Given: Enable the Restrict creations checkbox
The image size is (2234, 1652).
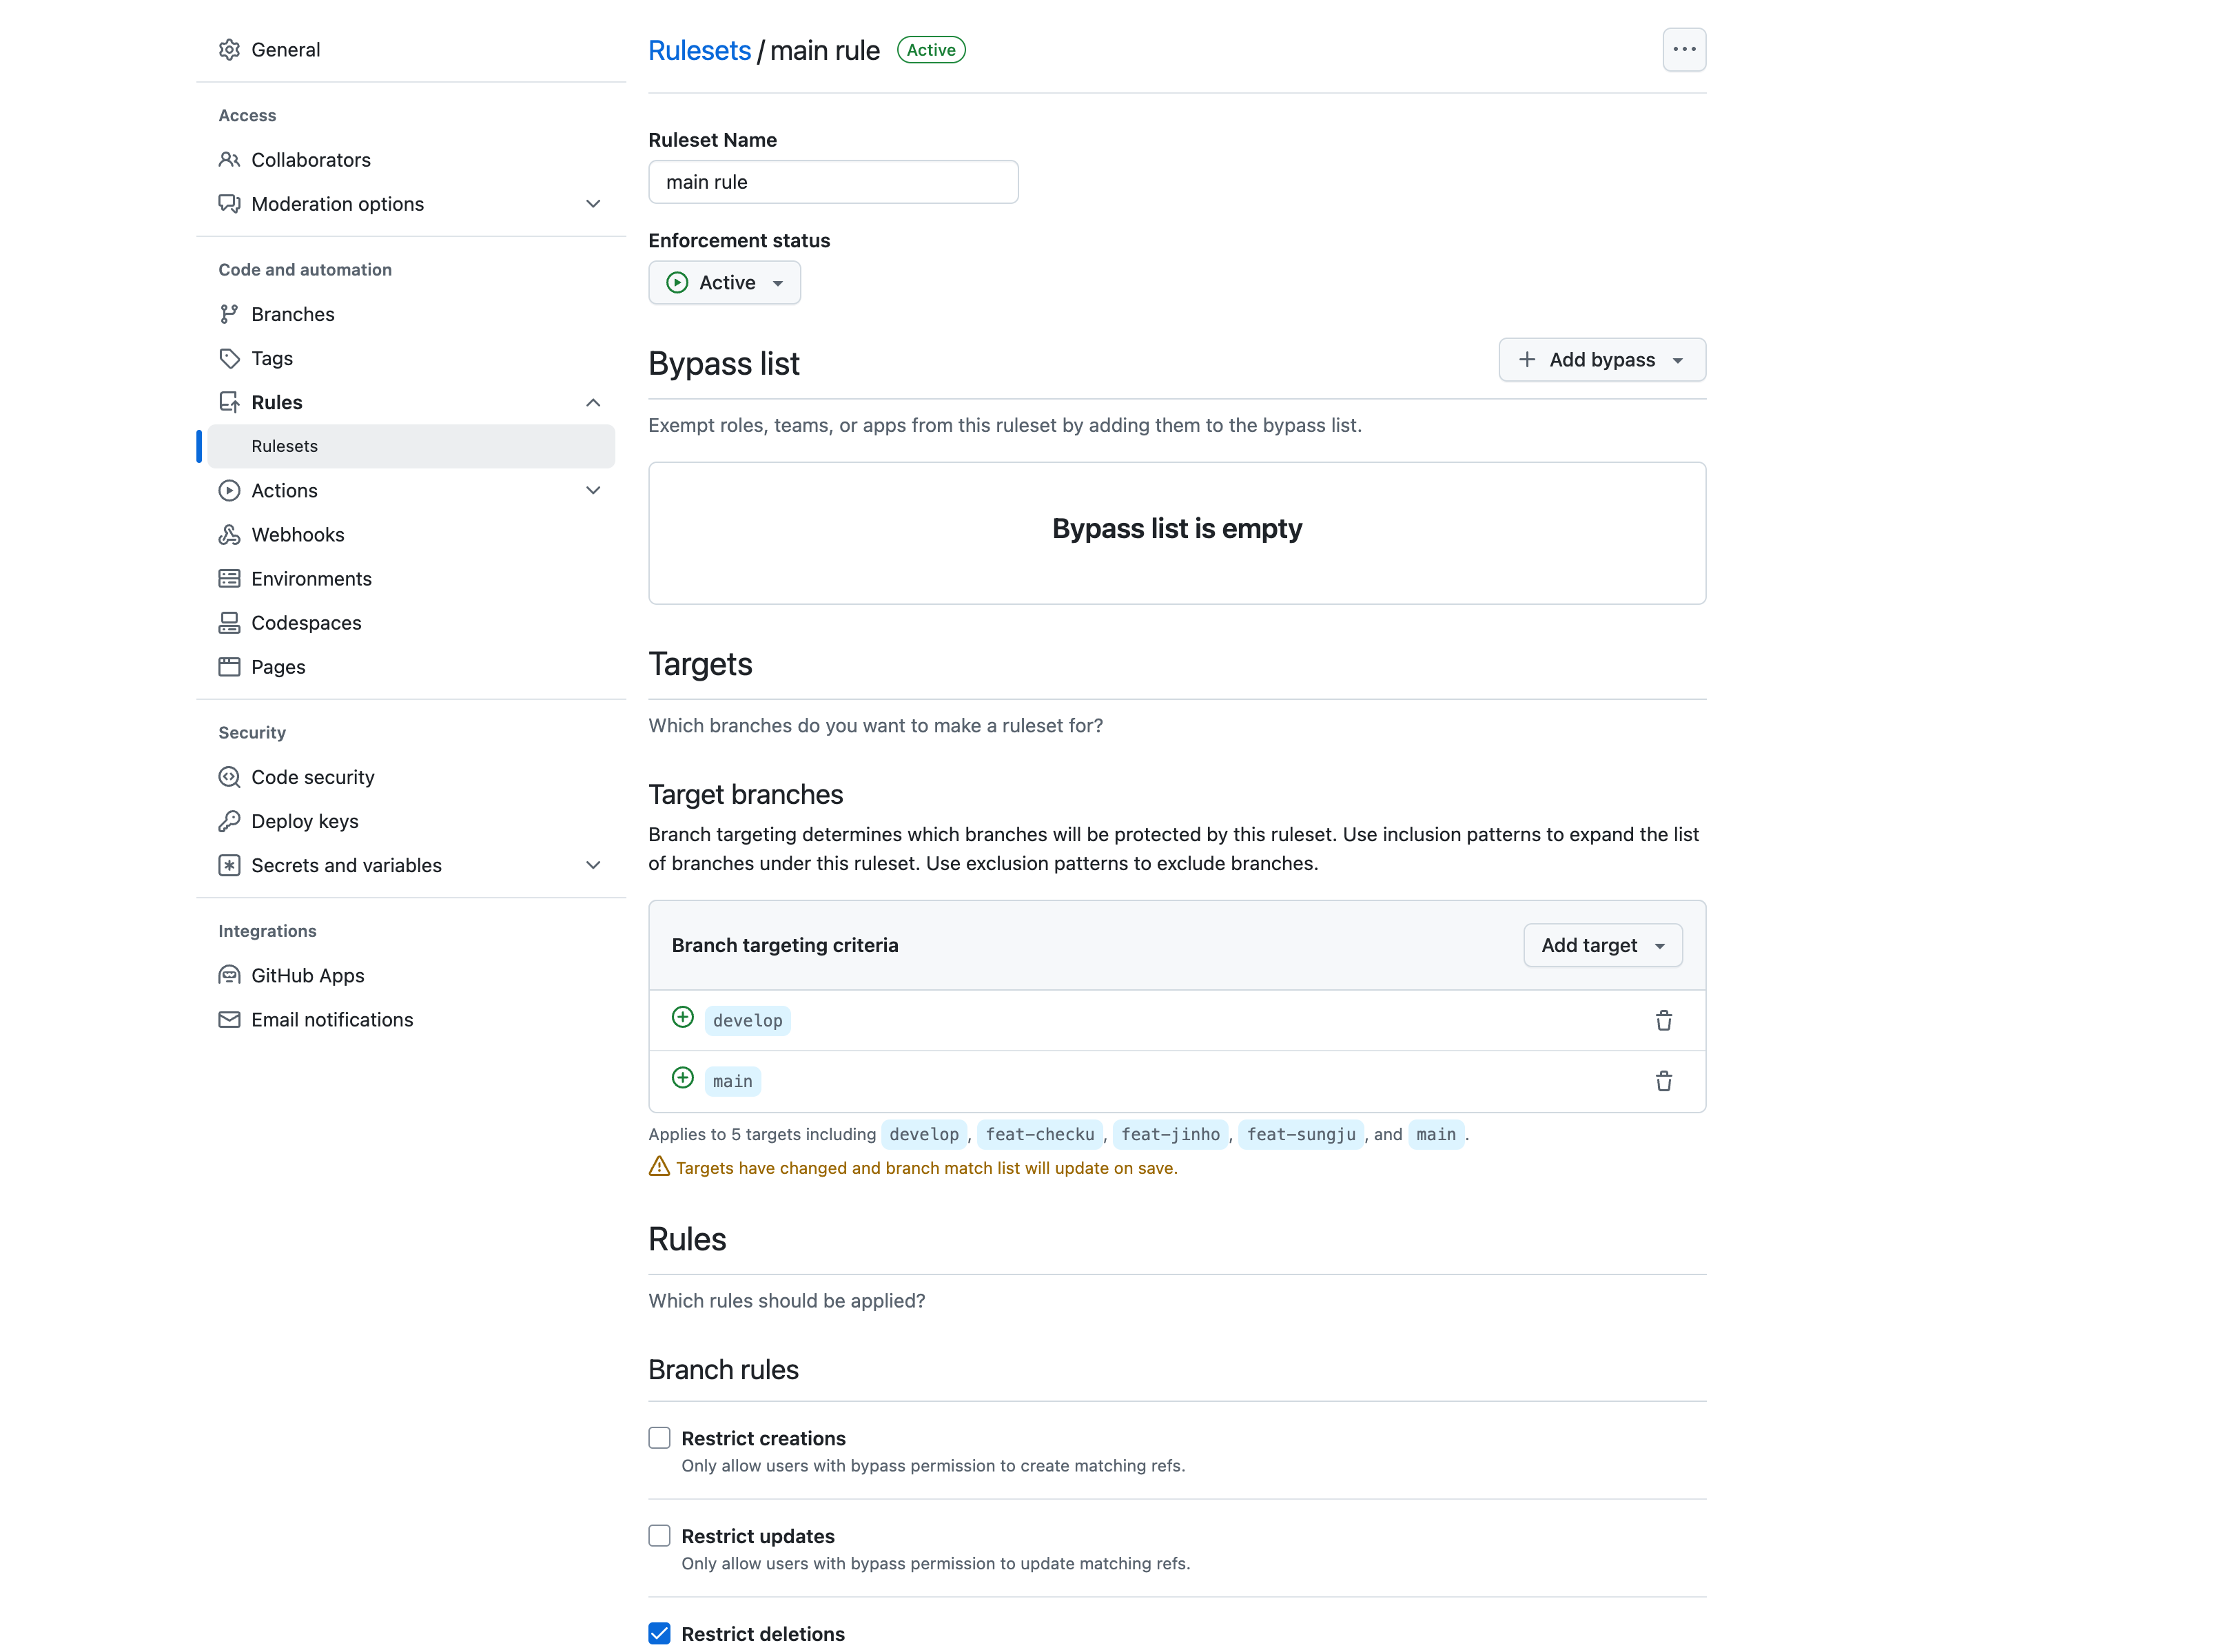Looking at the screenshot, I should click(659, 1438).
